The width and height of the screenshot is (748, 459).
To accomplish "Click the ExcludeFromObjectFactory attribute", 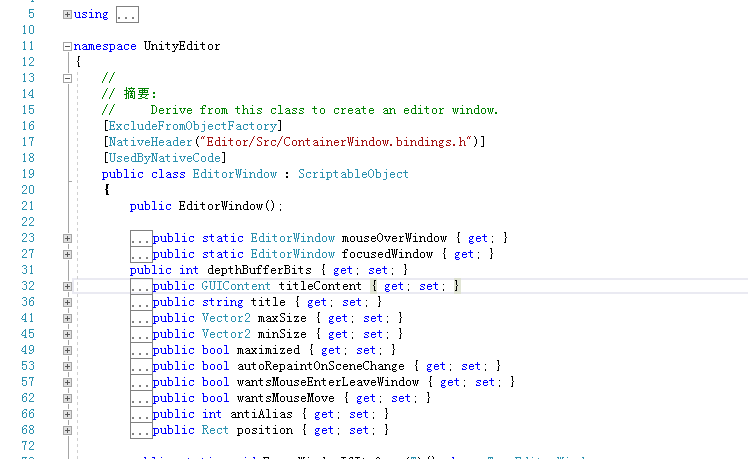I will click(x=193, y=126).
